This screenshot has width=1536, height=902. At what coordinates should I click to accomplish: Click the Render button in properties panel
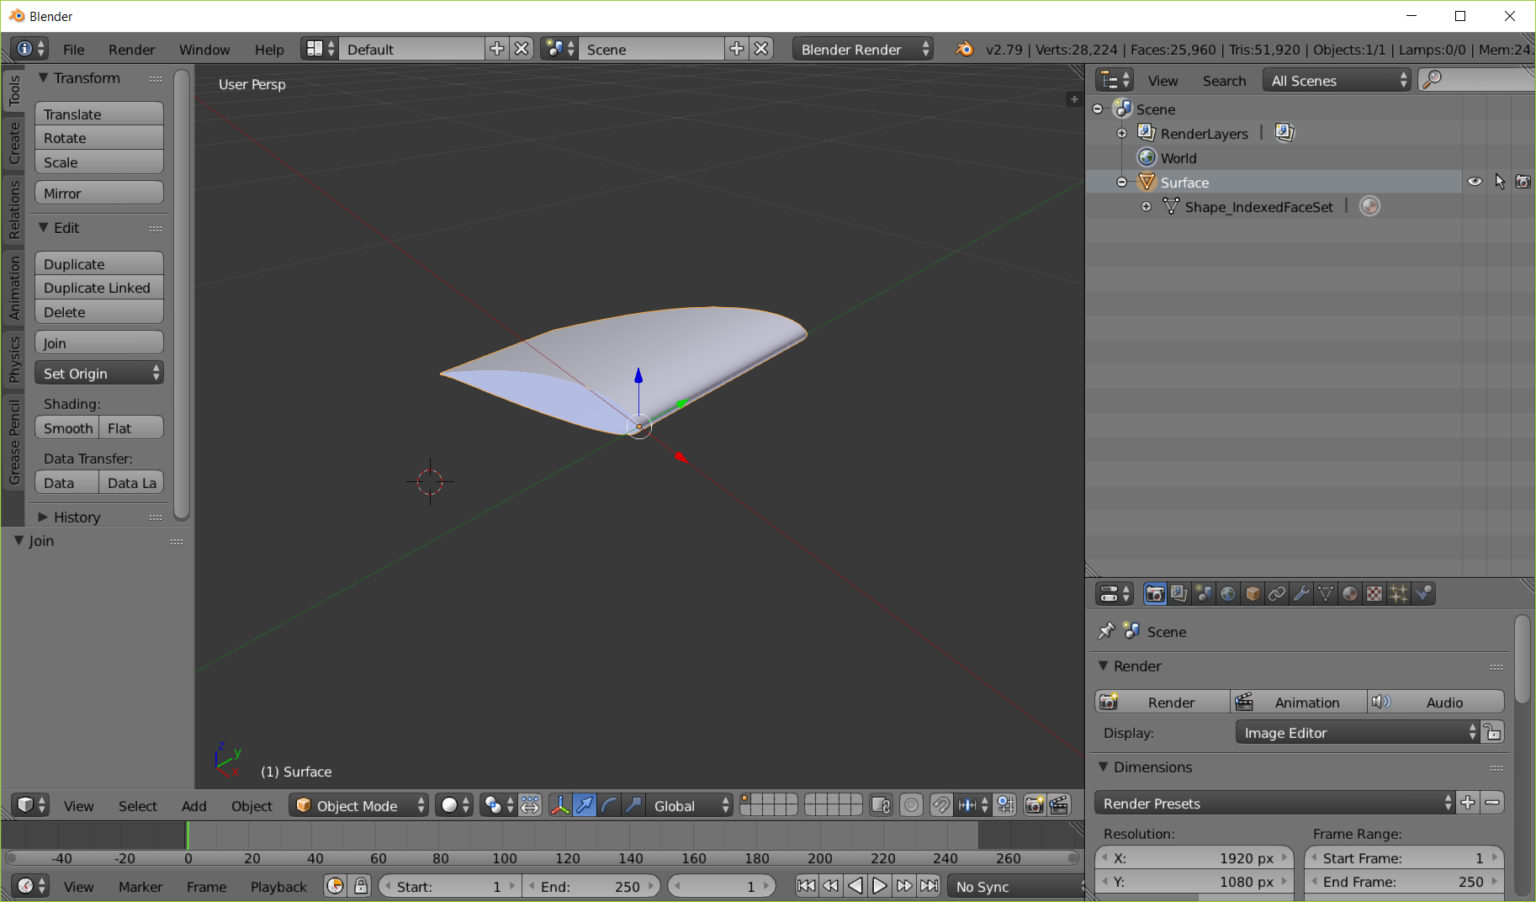tap(1161, 701)
